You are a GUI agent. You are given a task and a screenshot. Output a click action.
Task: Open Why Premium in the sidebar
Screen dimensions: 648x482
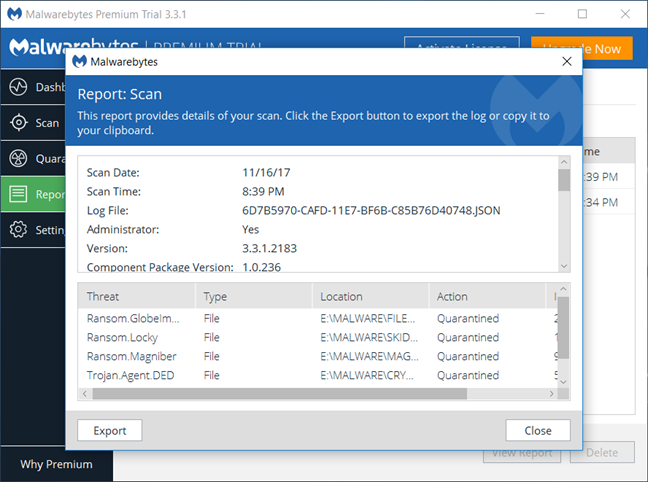click(56, 464)
